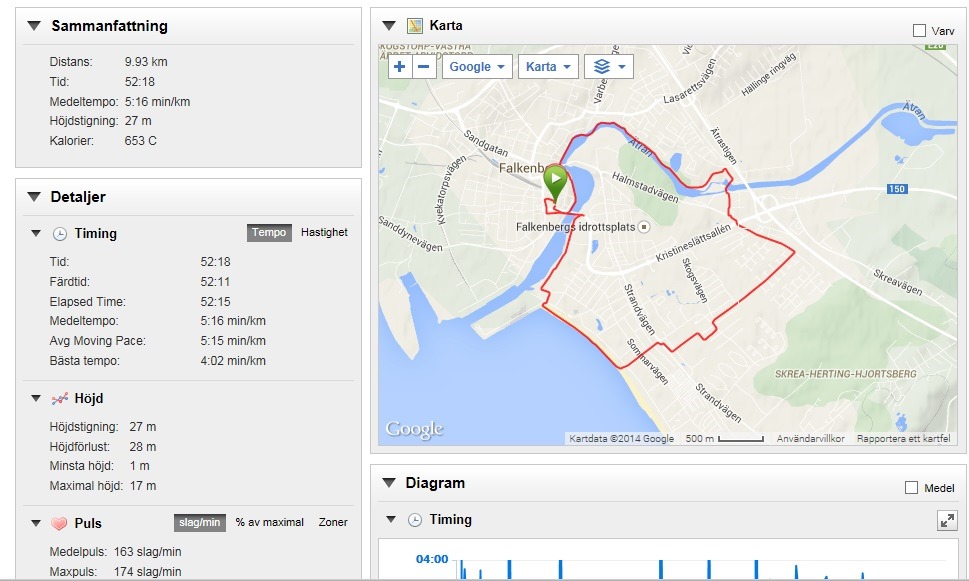Open the Användarvillkor link on map

tap(811, 439)
